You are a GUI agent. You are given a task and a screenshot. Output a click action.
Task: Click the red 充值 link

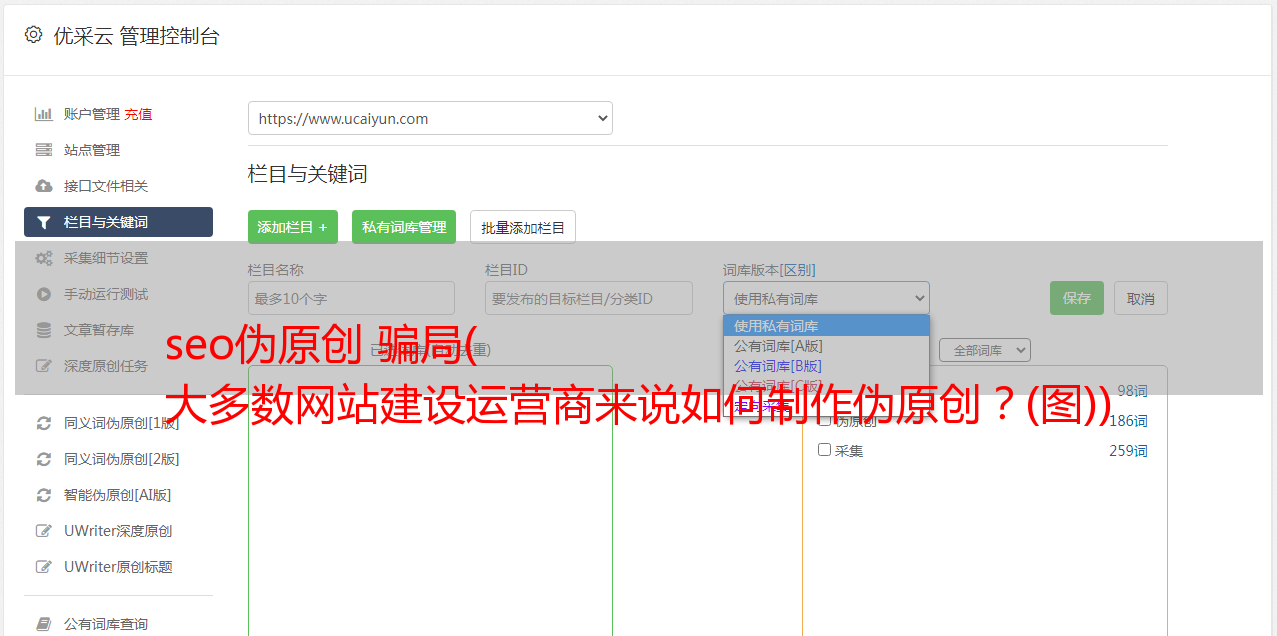coord(138,114)
